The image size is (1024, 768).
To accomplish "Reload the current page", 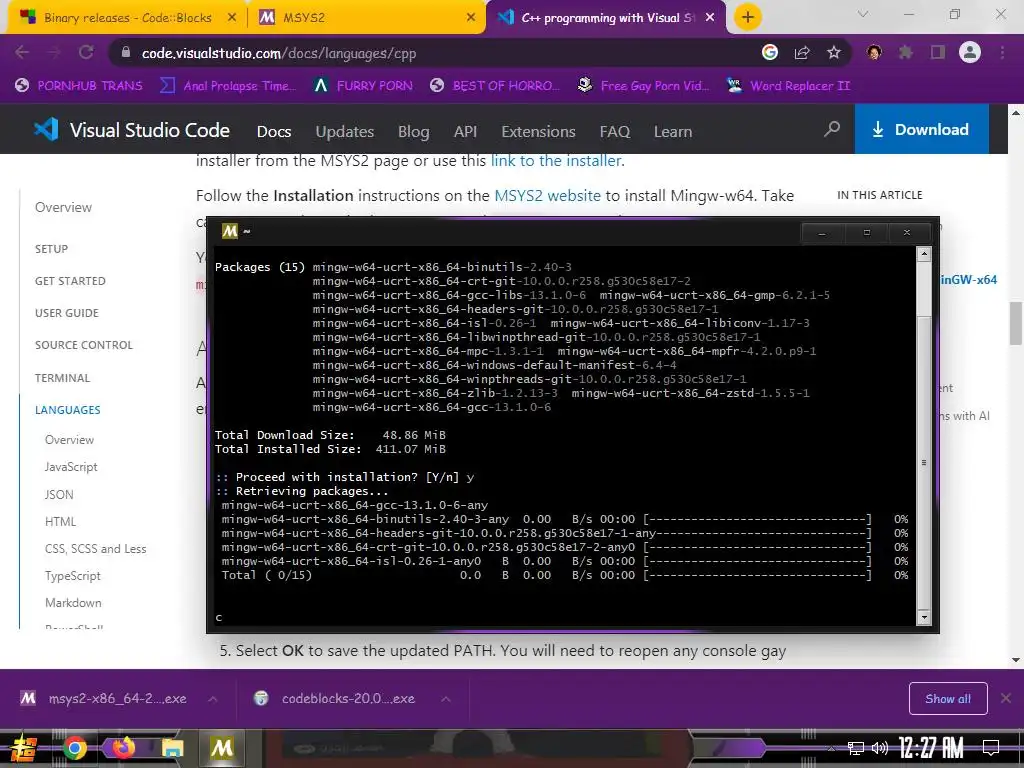I will pyautogui.click(x=86, y=52).
